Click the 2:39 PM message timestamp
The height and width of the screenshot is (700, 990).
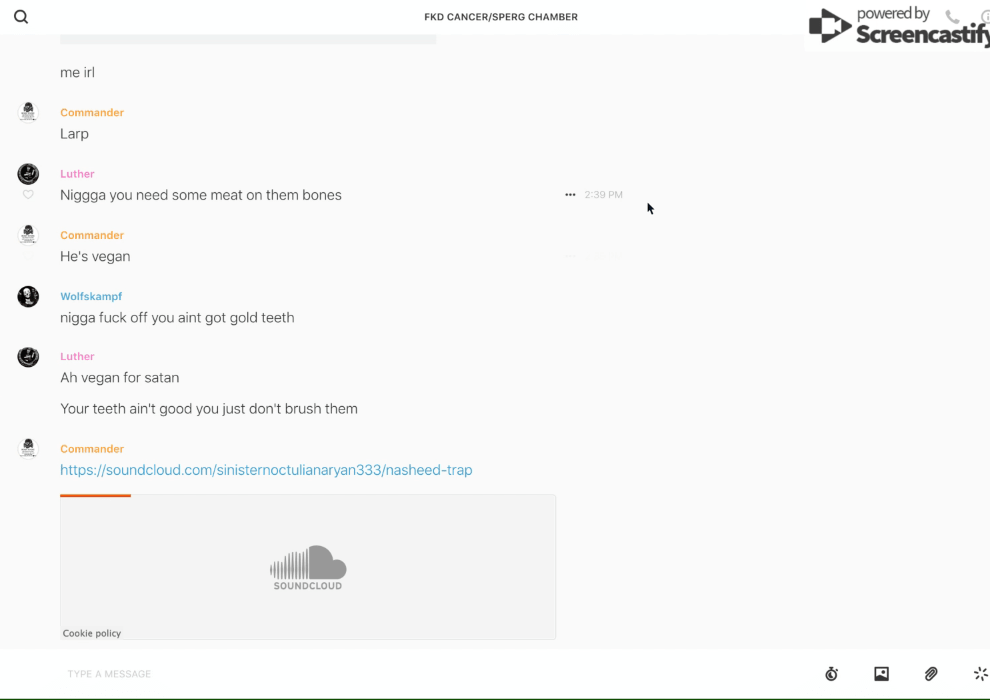point(603,195)
